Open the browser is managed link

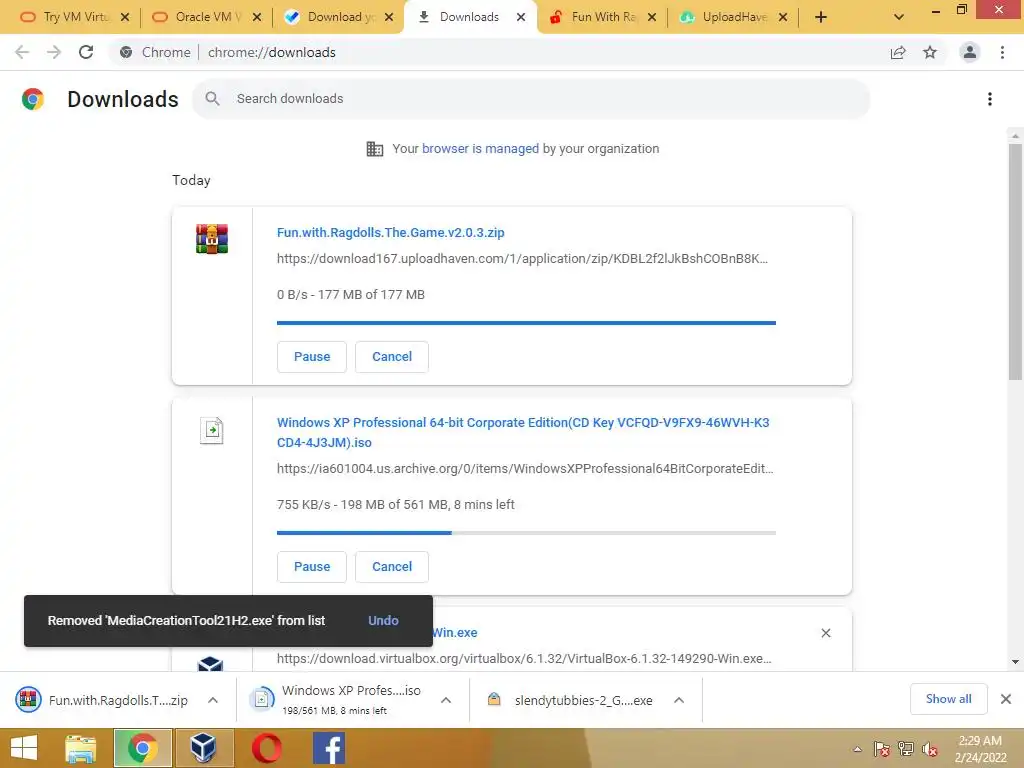point(480,149)
